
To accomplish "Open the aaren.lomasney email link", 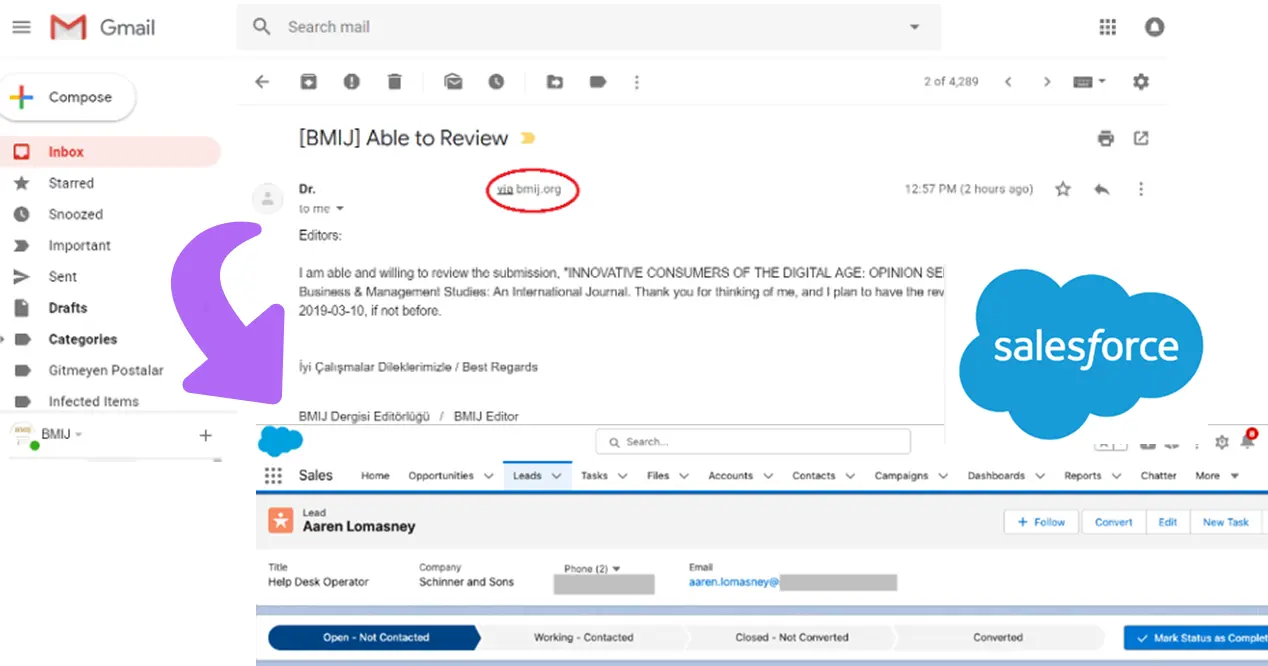I will 734,582.
